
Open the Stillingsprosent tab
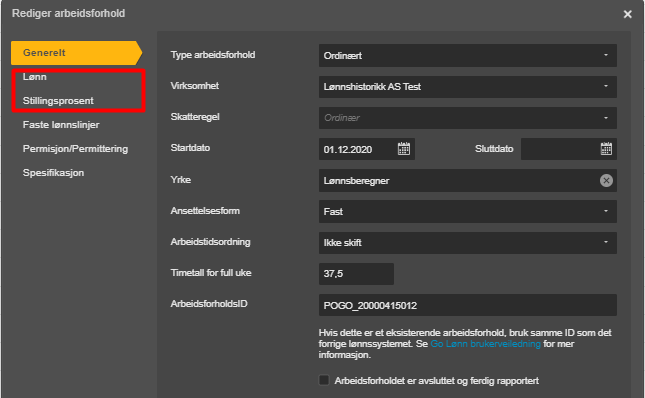click(58, 101)
